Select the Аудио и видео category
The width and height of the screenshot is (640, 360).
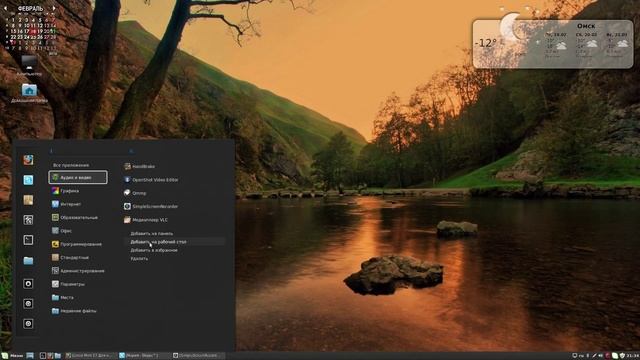(x=78, y=178)
